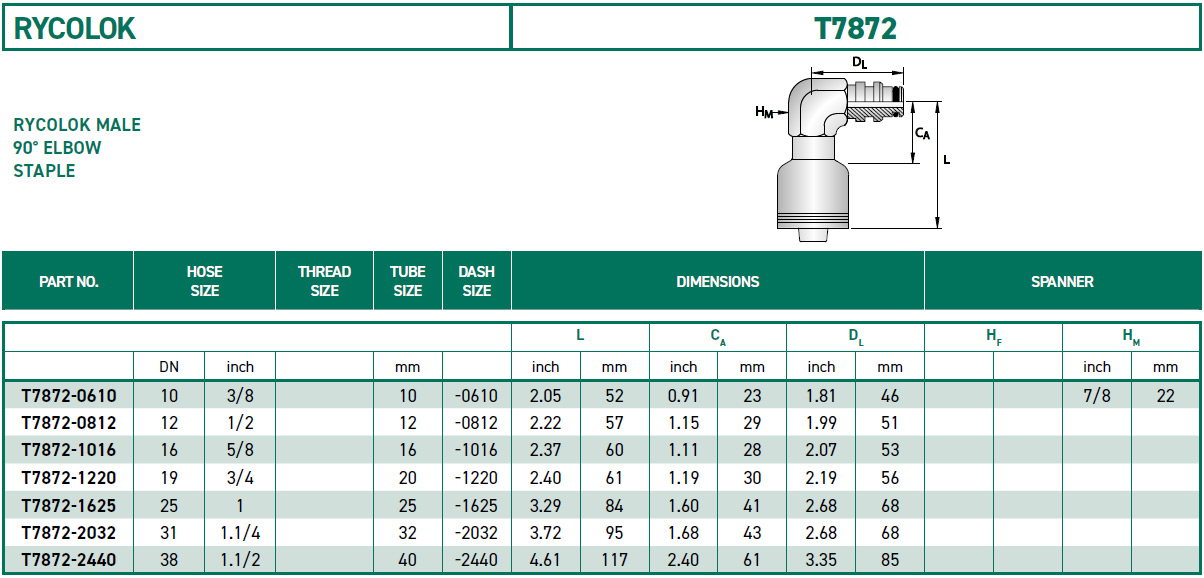Click dash size -1625 cell
1204x578 pixels.
coord(477,505)
